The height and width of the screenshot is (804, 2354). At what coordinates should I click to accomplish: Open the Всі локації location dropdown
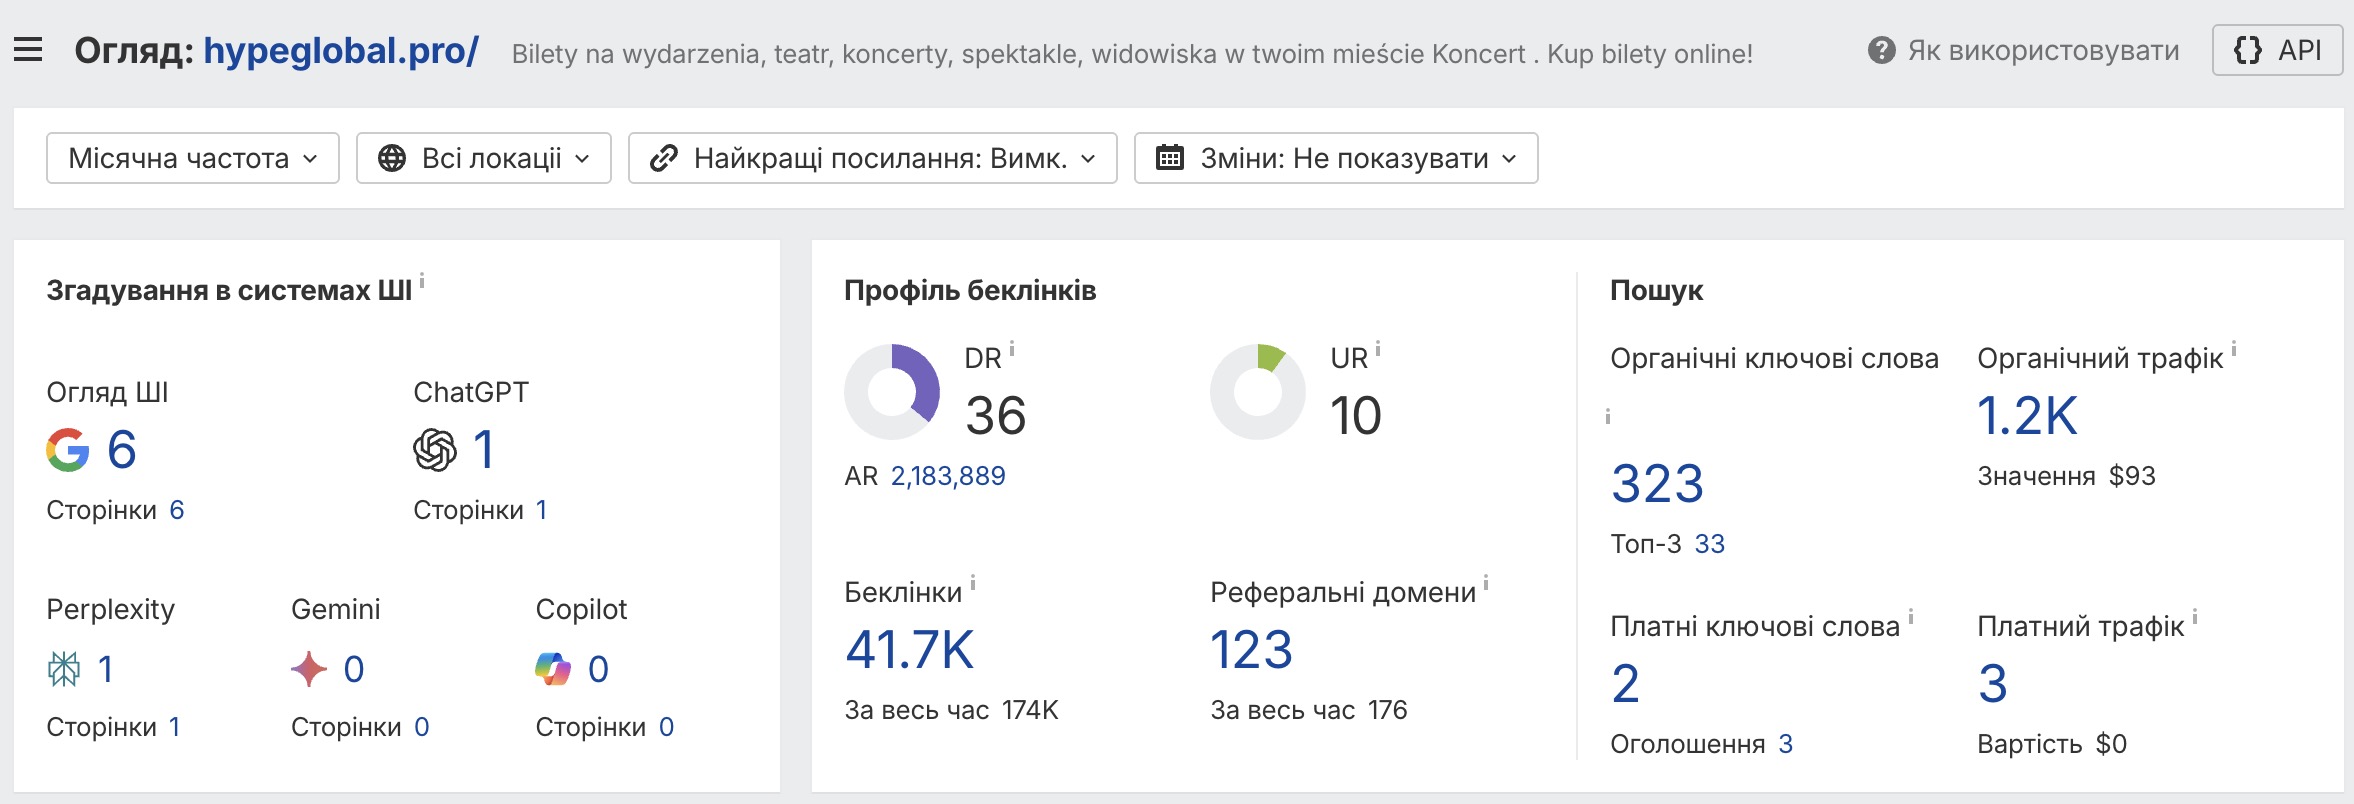(x=484, y=158)
